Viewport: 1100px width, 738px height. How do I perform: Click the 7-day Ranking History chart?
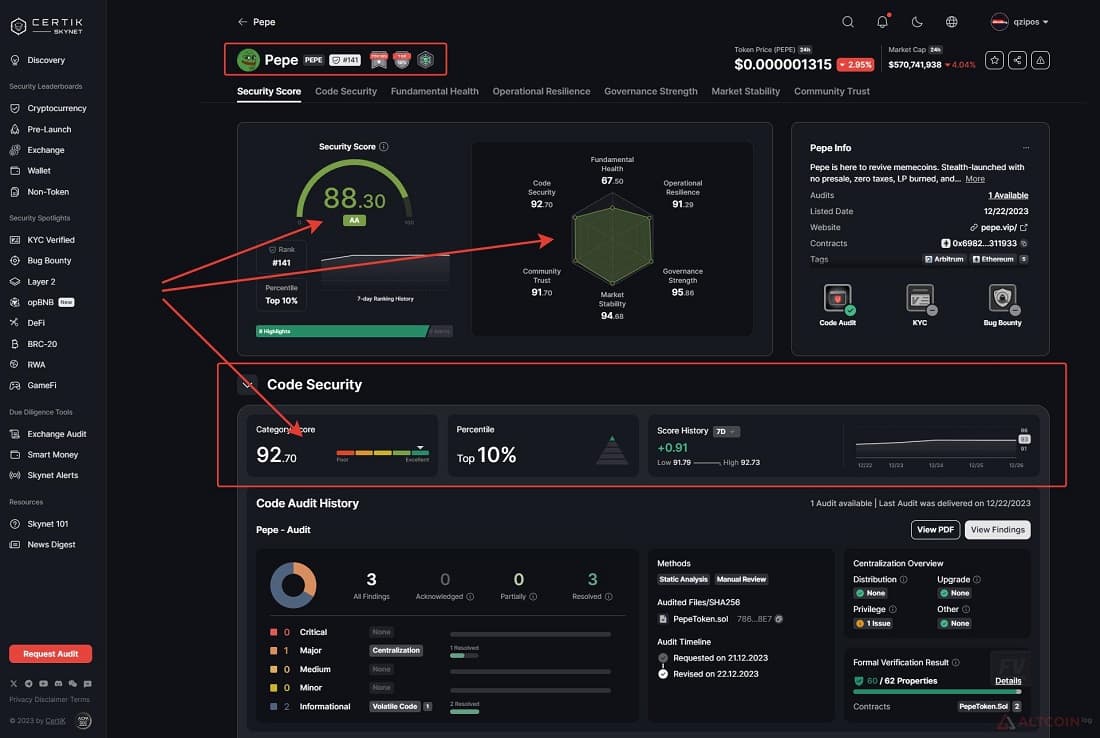pyautogui.click(x=385, y=272)
